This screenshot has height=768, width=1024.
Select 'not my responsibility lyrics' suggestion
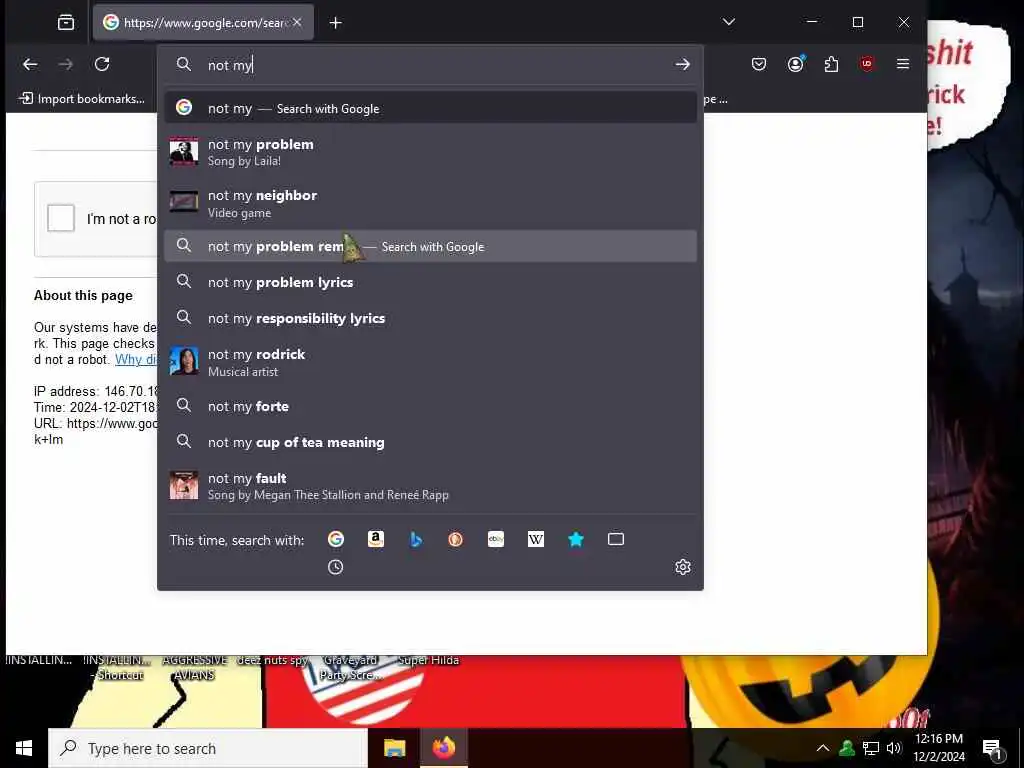click(x=430, y=318)
